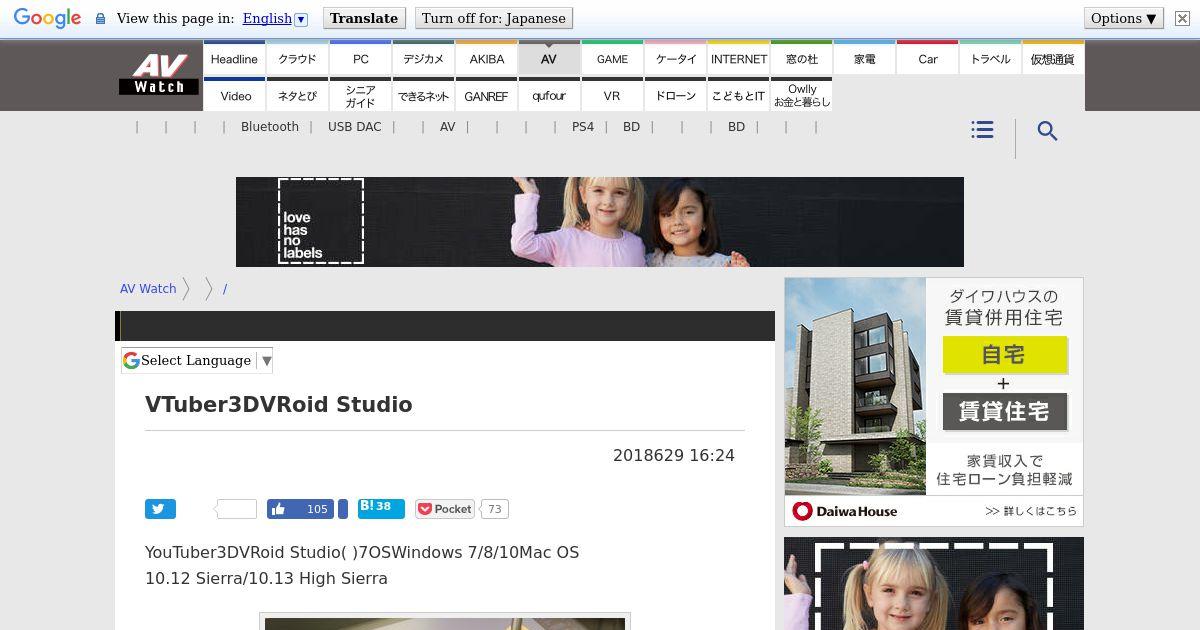Open the ケータイ tab
The width and height of the screenshot is (1200, 630).
click(x=676, y=58)
